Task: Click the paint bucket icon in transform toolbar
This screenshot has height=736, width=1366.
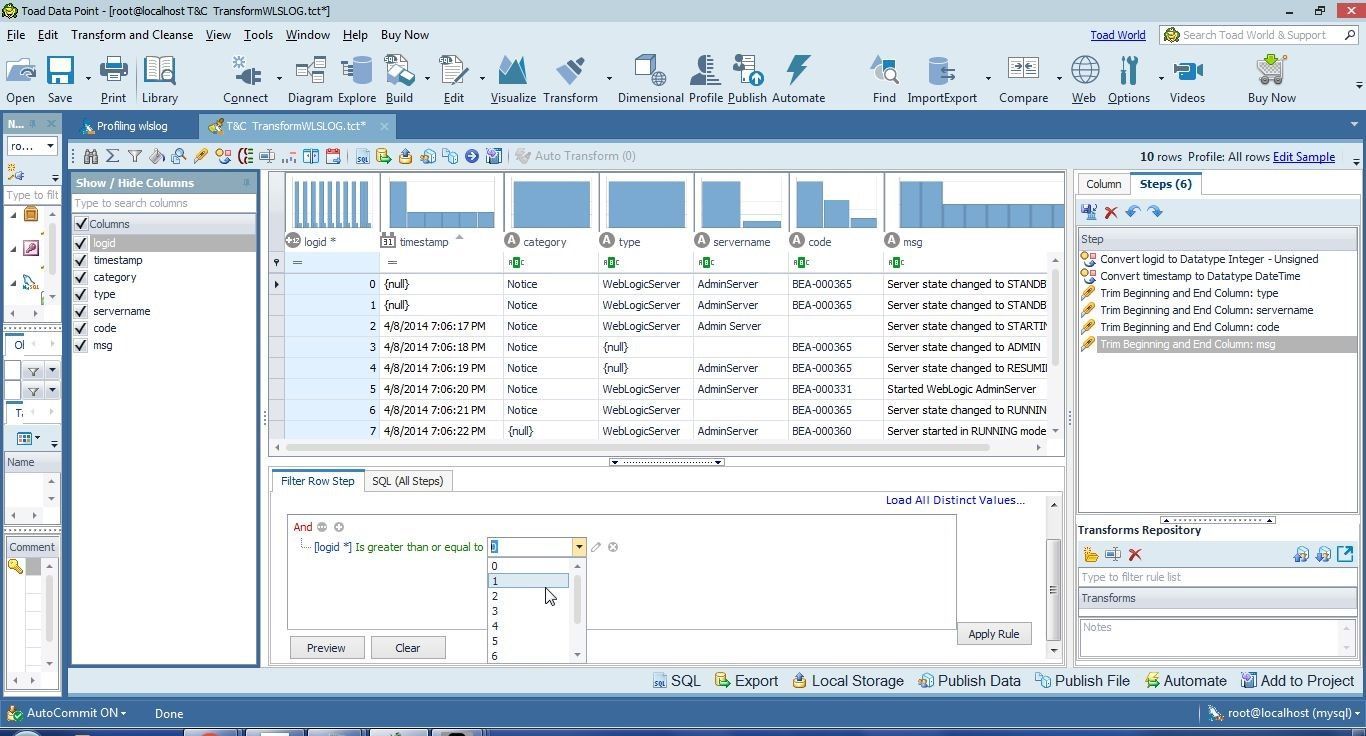Action: click(x=157, y=156)
